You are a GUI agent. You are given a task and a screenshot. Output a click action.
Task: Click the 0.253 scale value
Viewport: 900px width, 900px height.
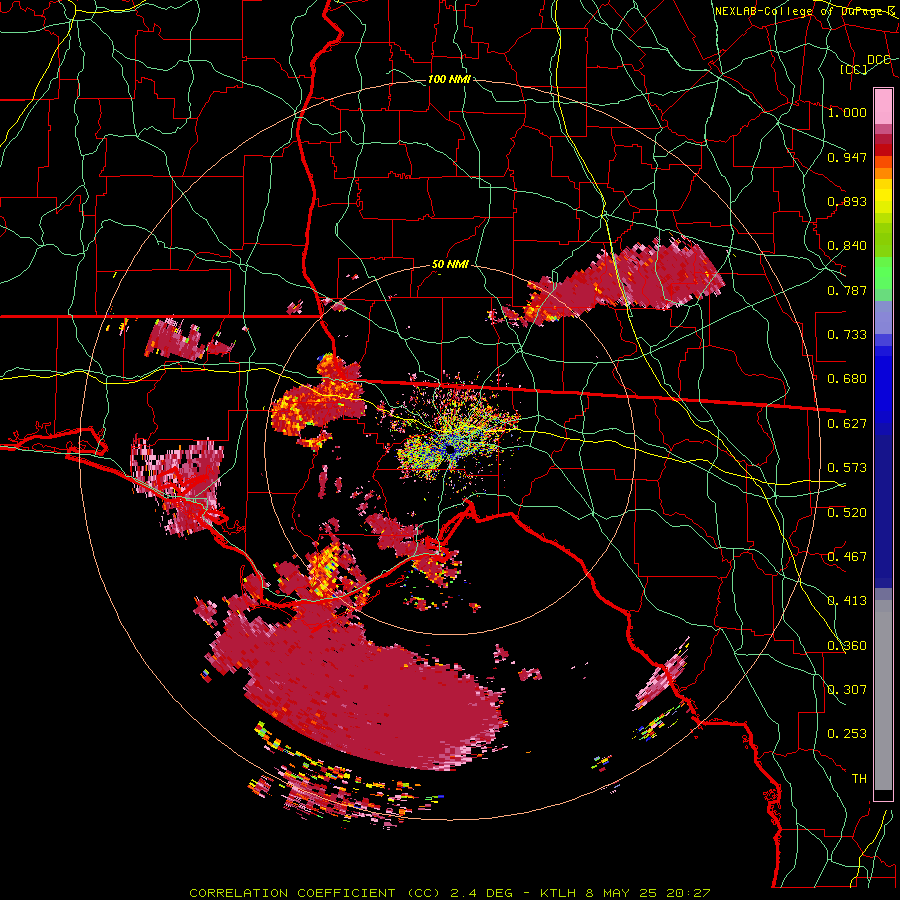tap(847, 734)
